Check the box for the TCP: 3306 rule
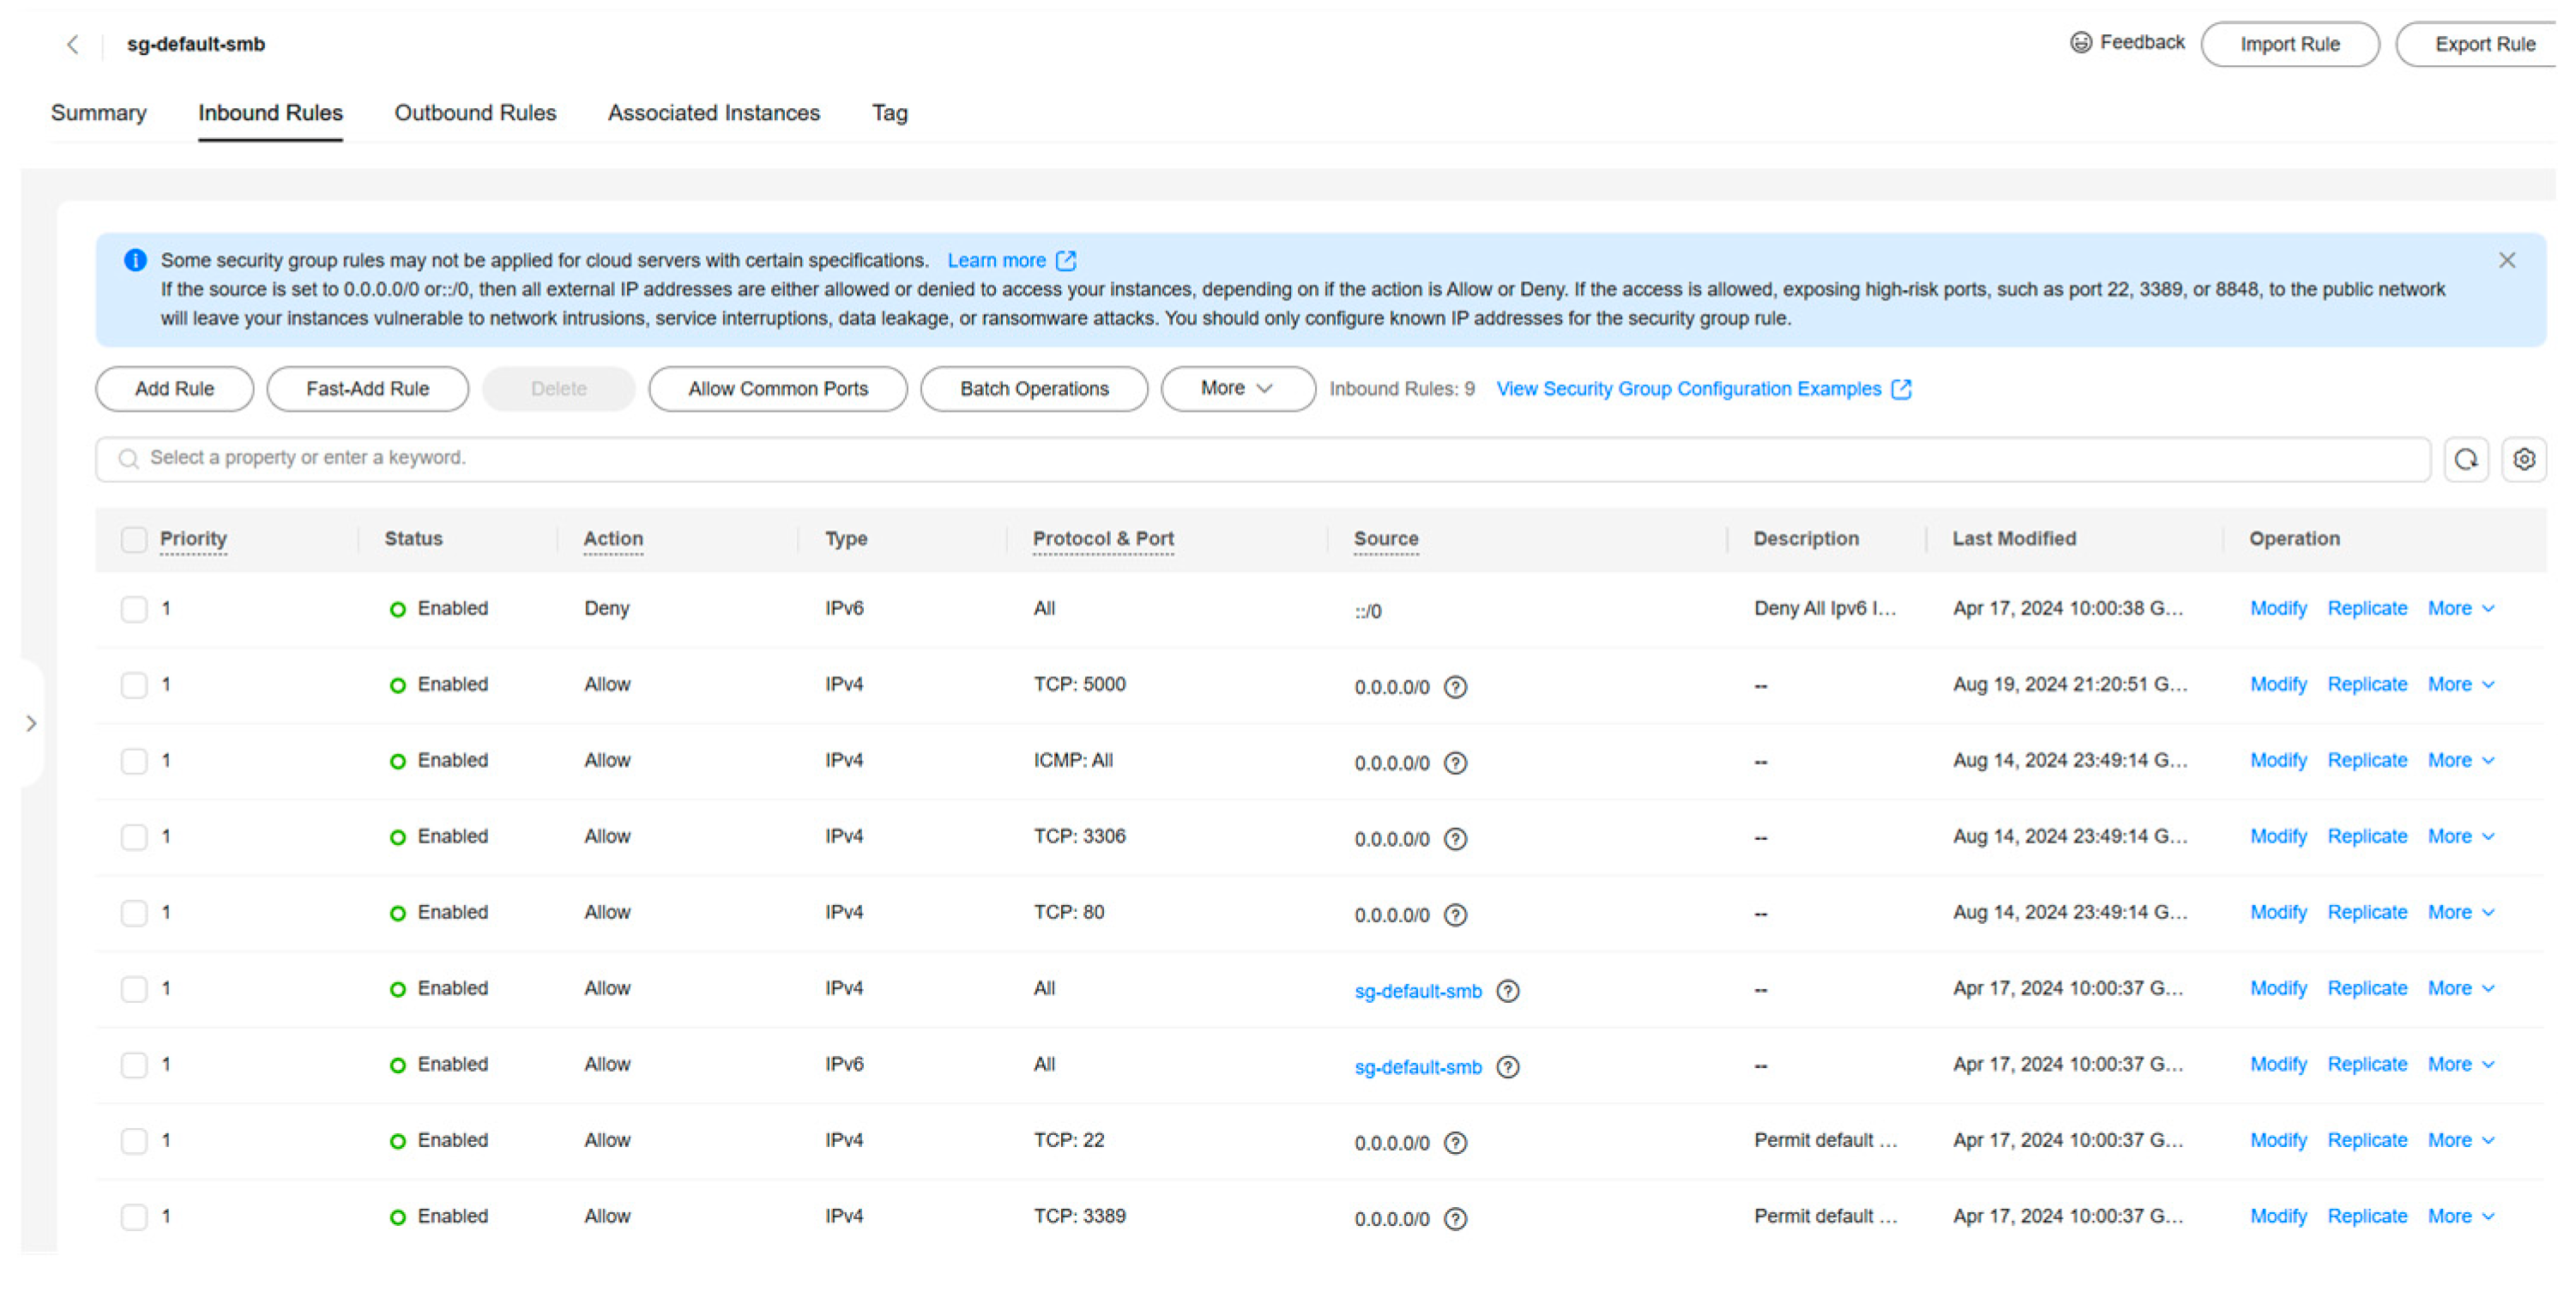2576x1298 pixels. [x=134, y=837]
